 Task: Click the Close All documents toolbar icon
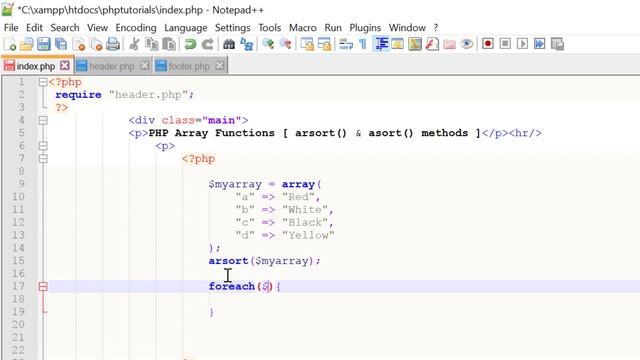point(96,44)
